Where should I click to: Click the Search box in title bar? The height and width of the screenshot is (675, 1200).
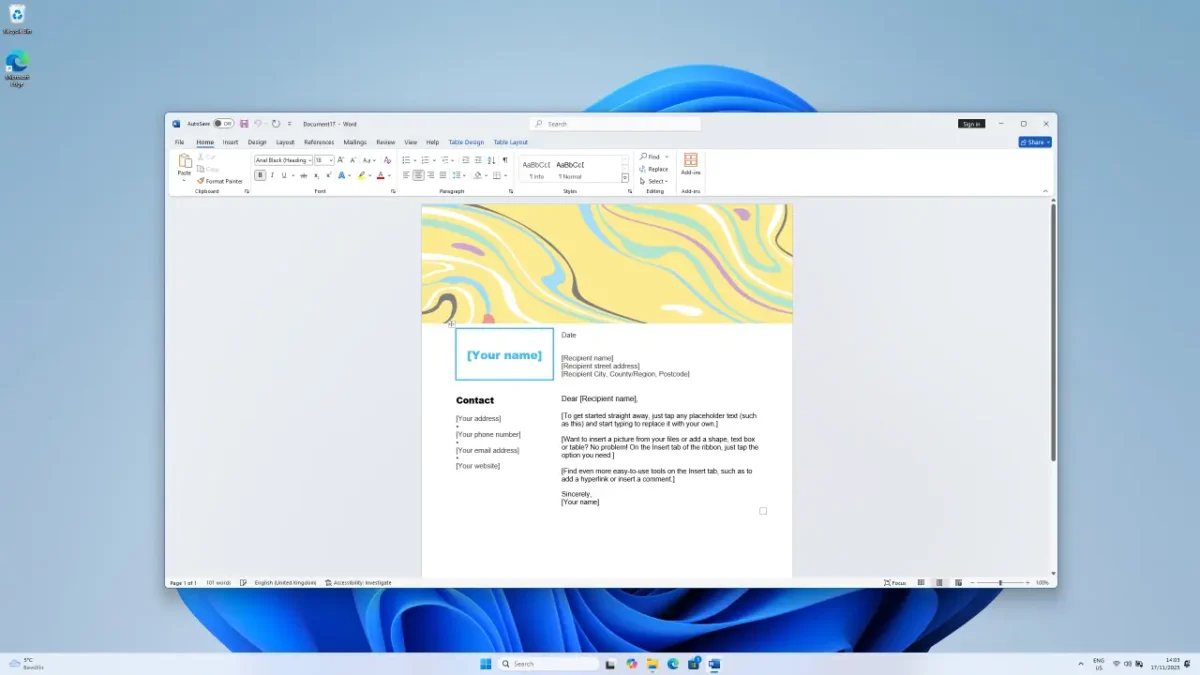tap(615, 124)
